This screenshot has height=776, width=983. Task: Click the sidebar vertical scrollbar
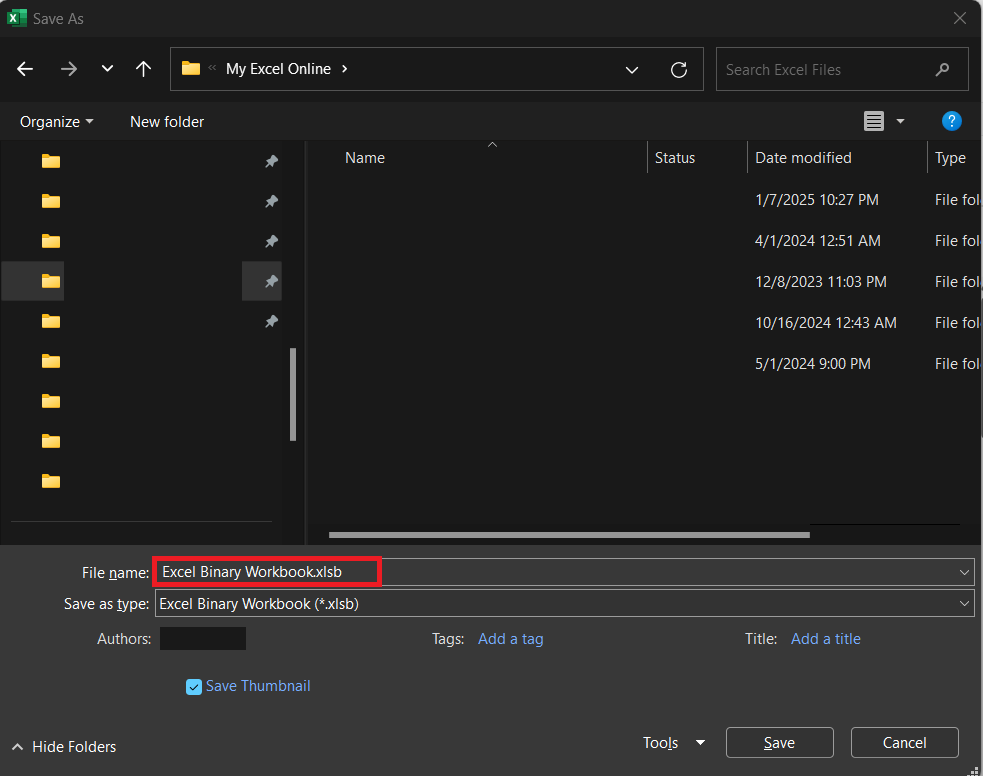293,394
